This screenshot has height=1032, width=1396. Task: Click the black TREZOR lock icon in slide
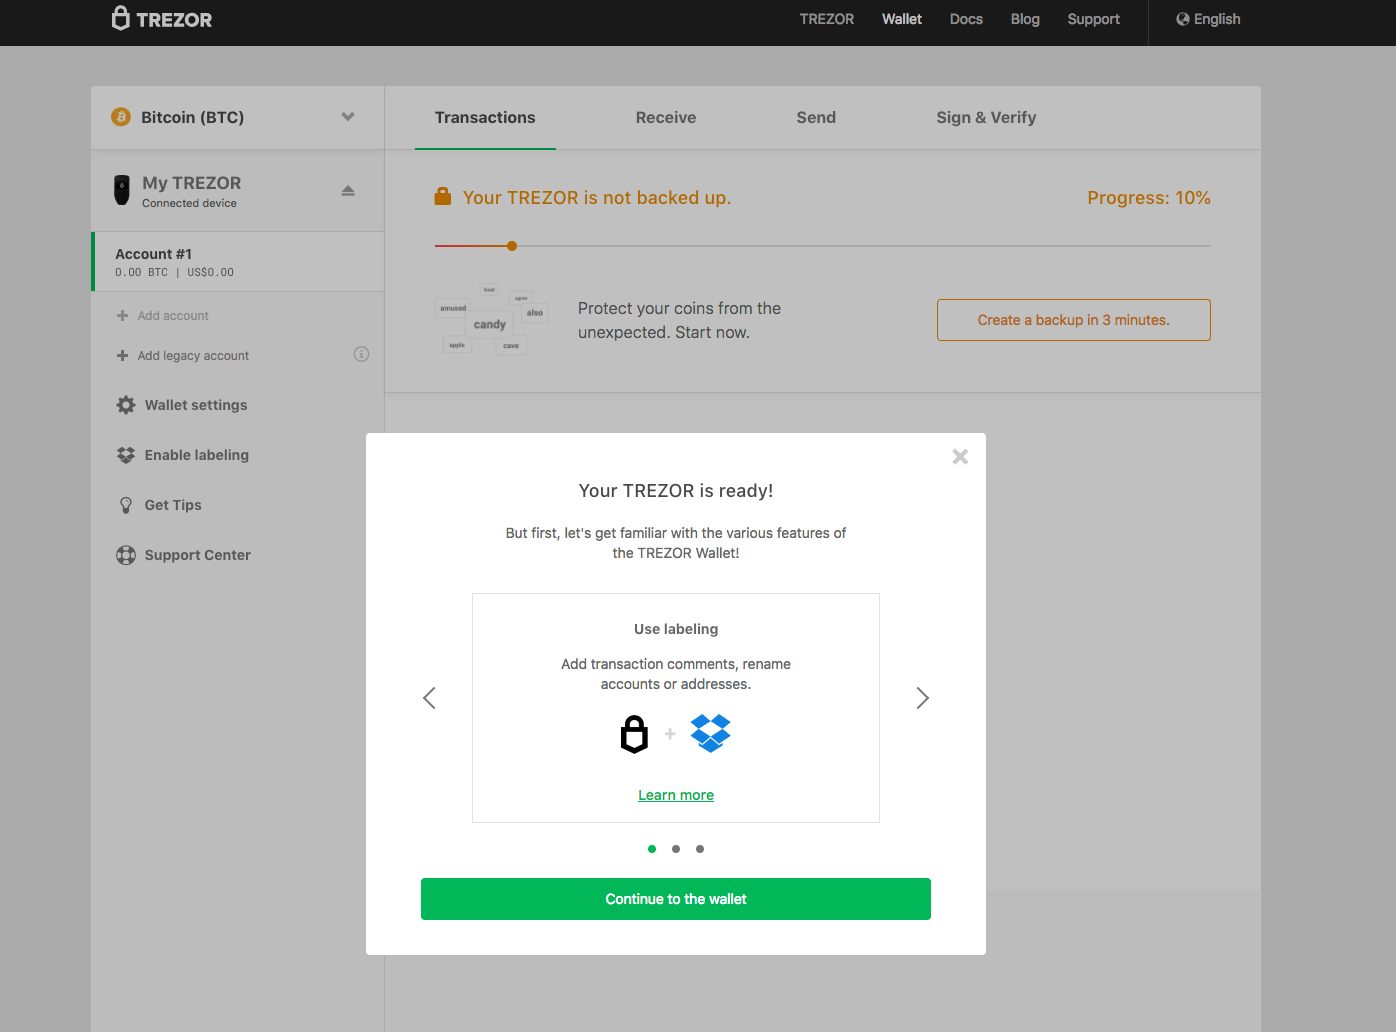(634, 734)
